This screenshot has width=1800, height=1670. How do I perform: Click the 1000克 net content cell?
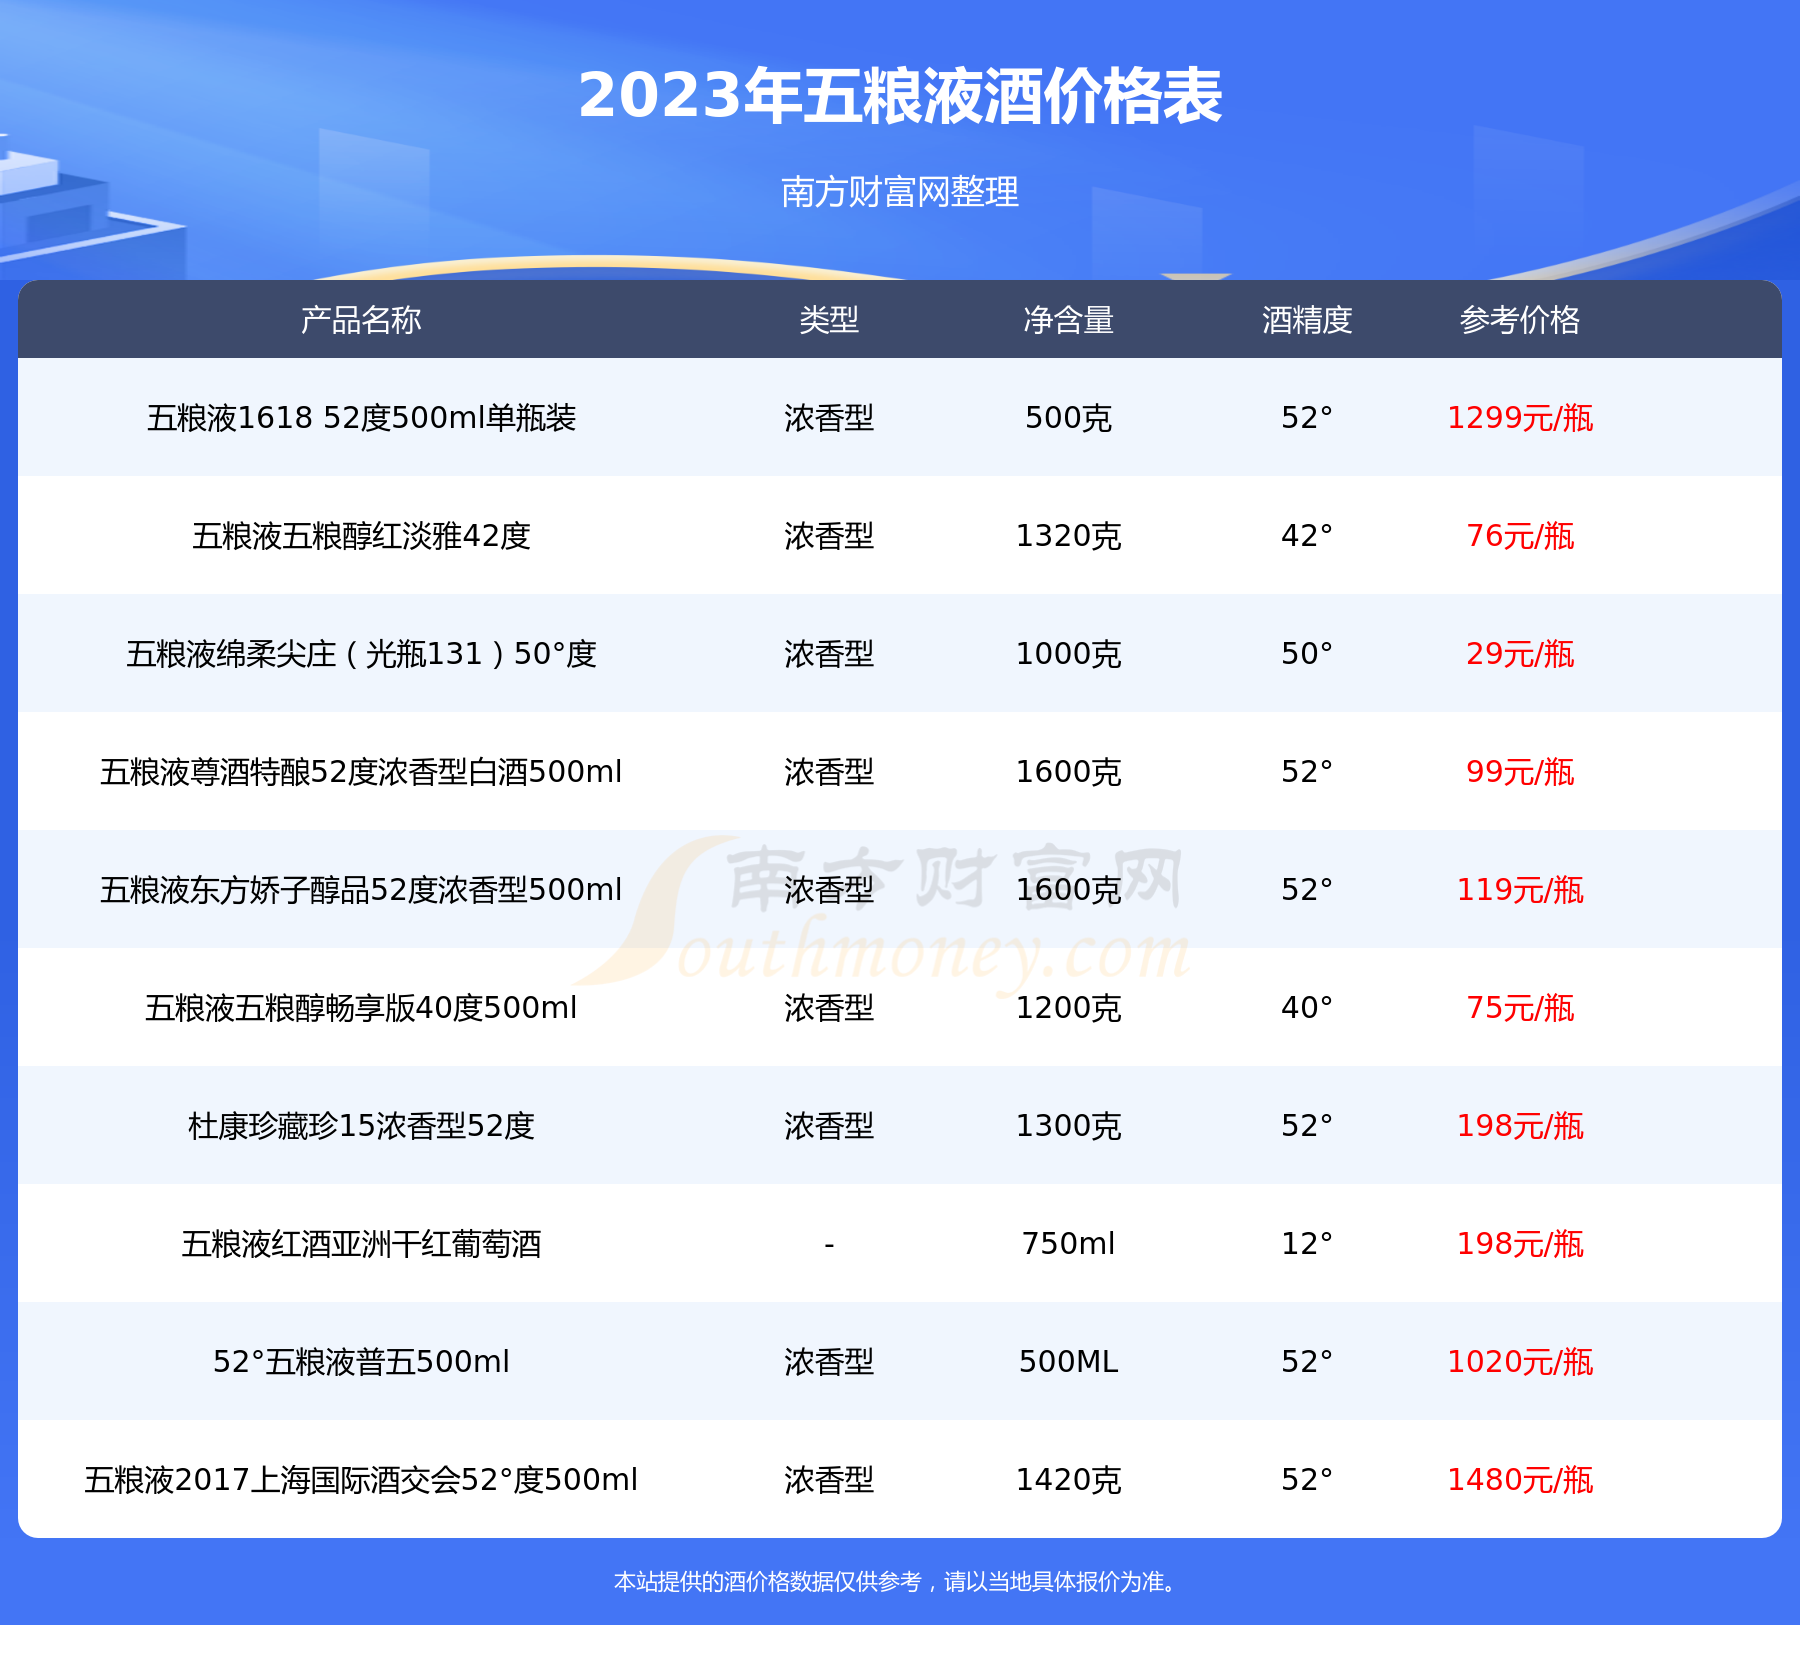1069,654
